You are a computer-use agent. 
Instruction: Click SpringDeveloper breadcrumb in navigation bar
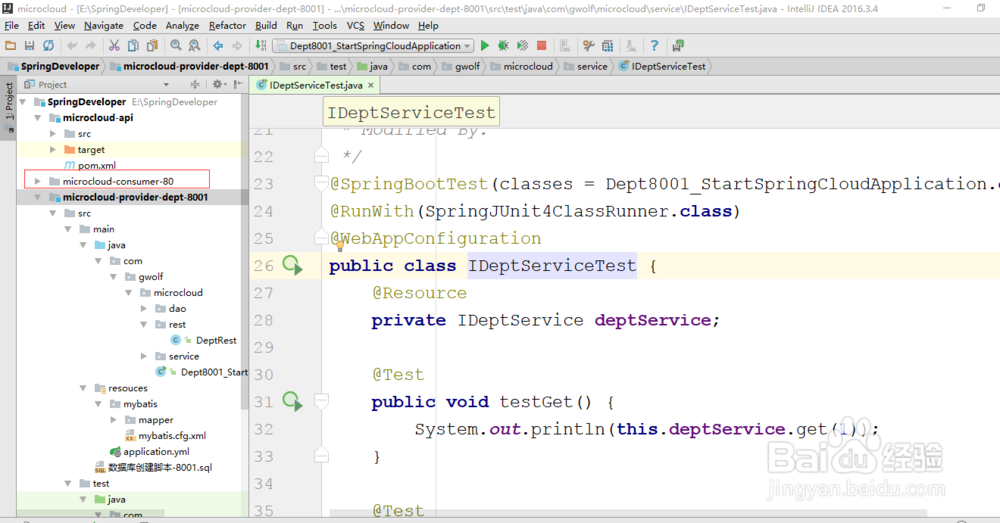pyautogui.click(x=54, y=66)
